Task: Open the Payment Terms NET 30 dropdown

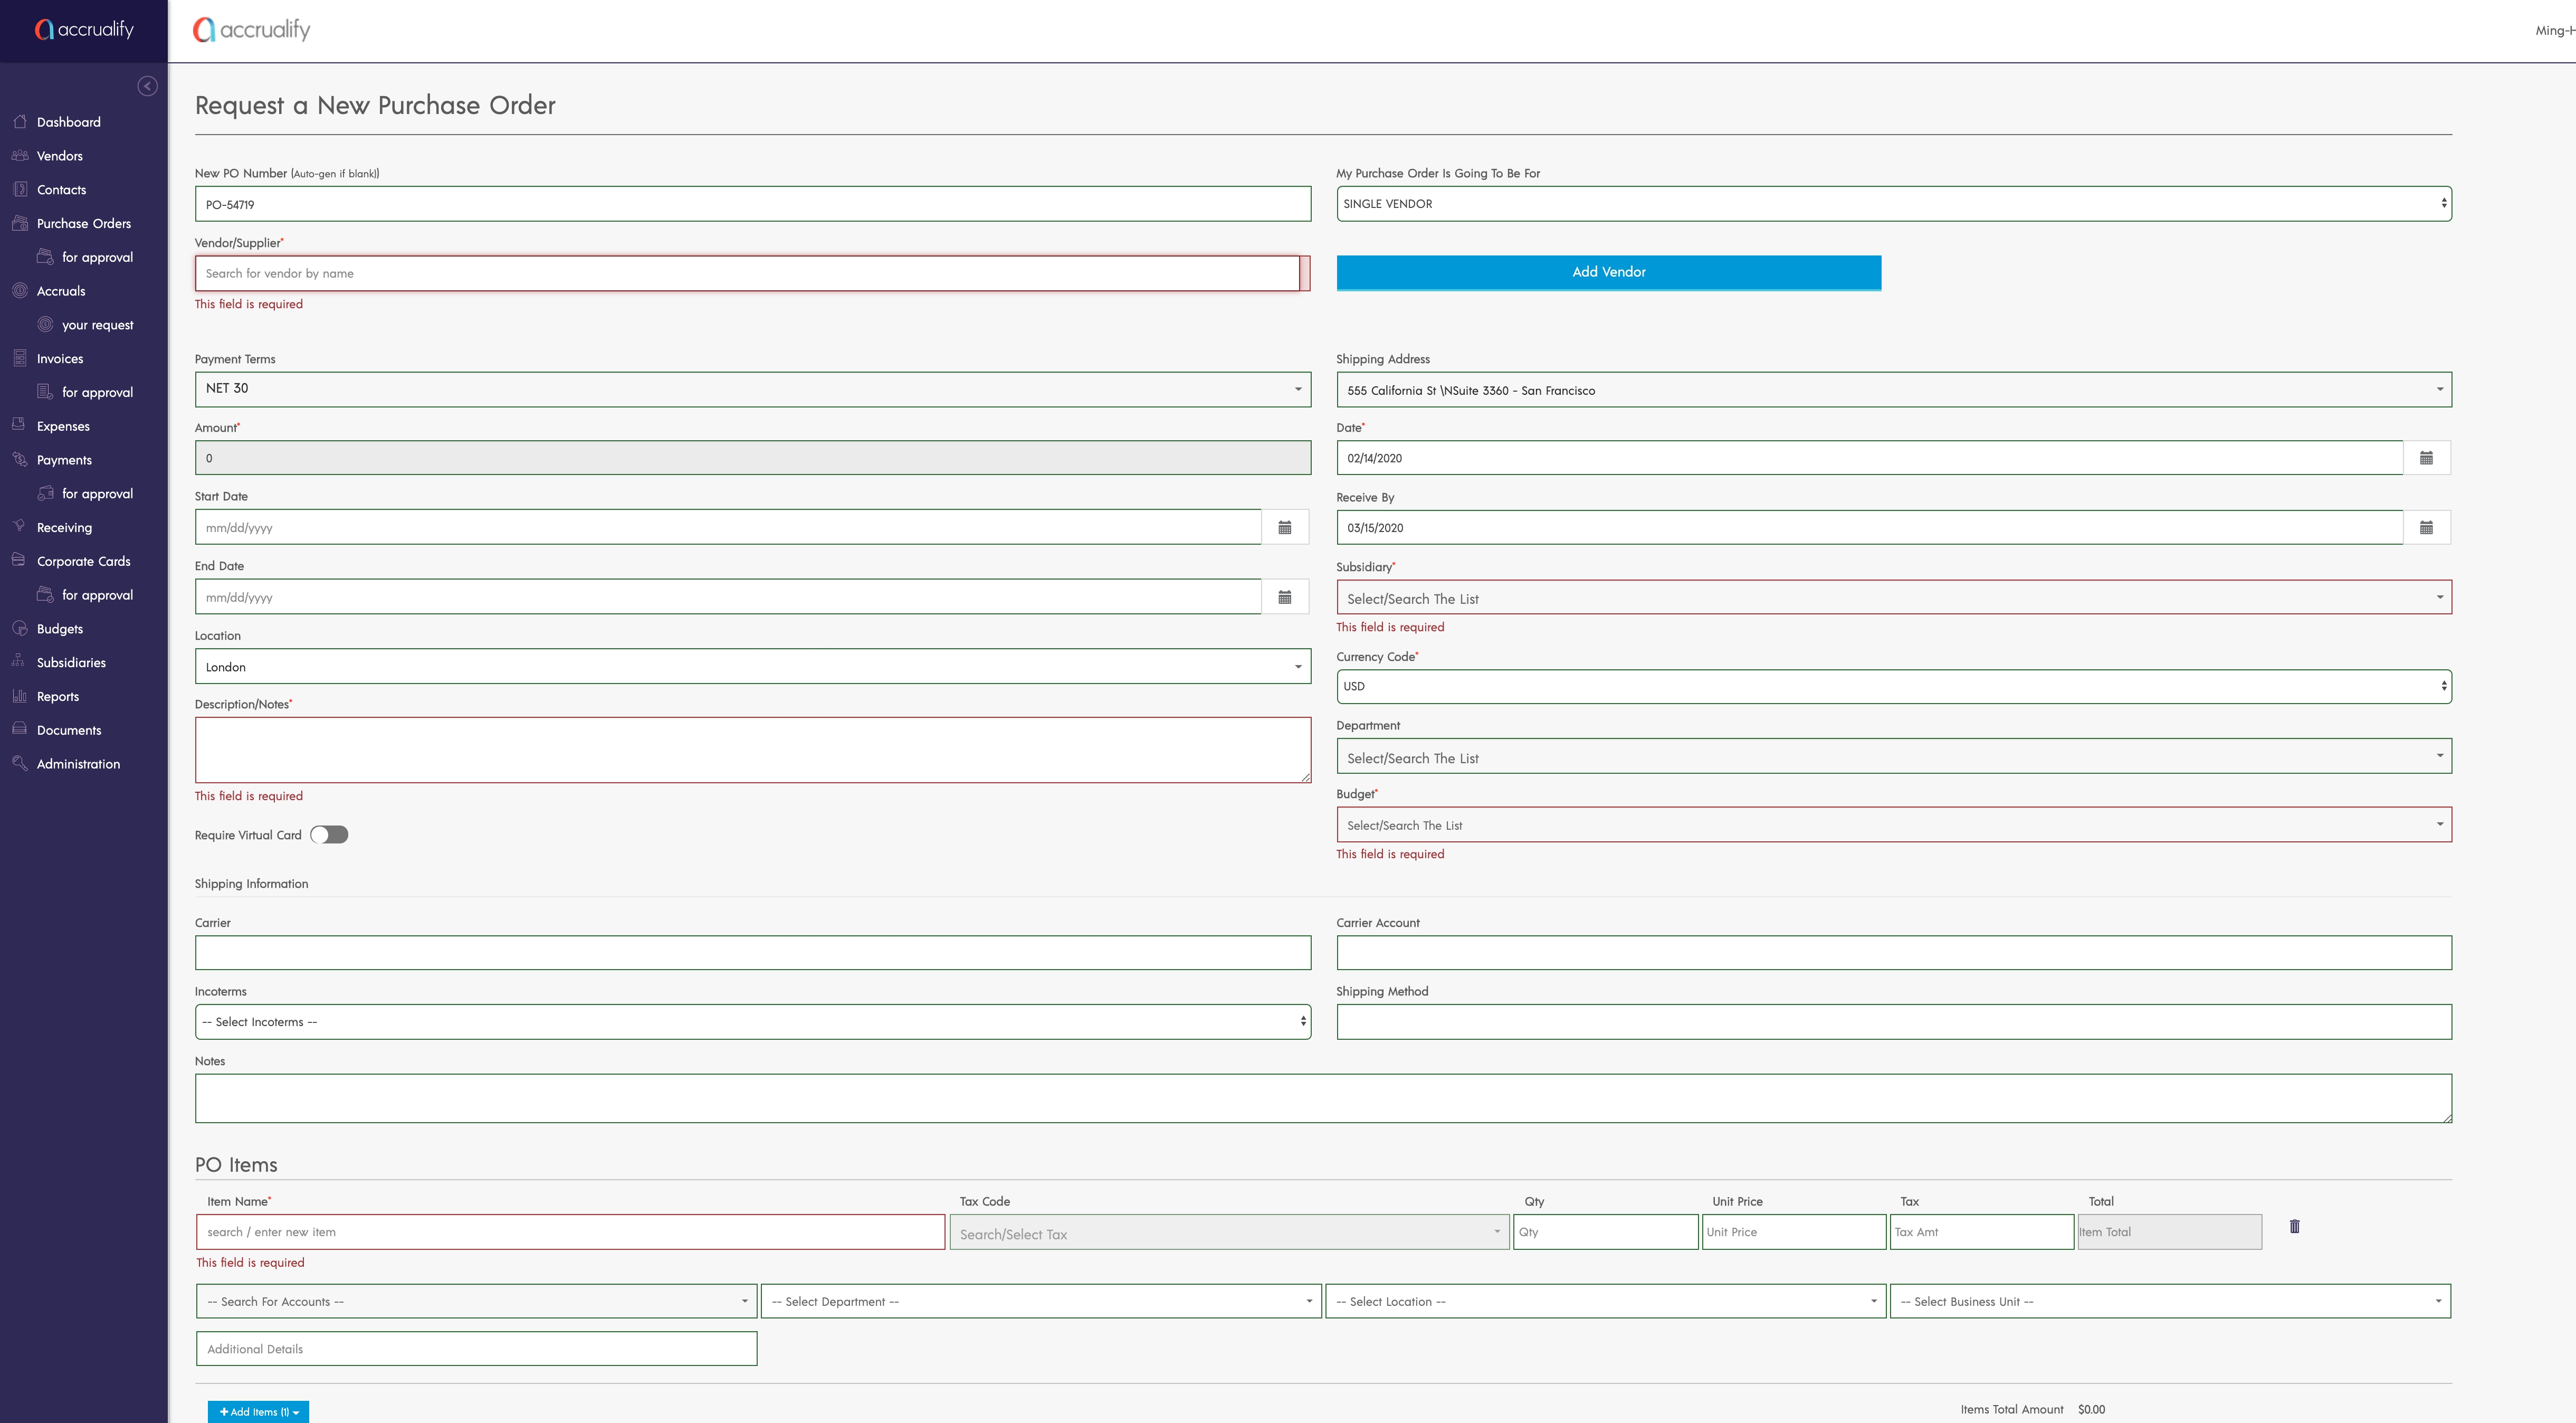Action: [752, 389]
